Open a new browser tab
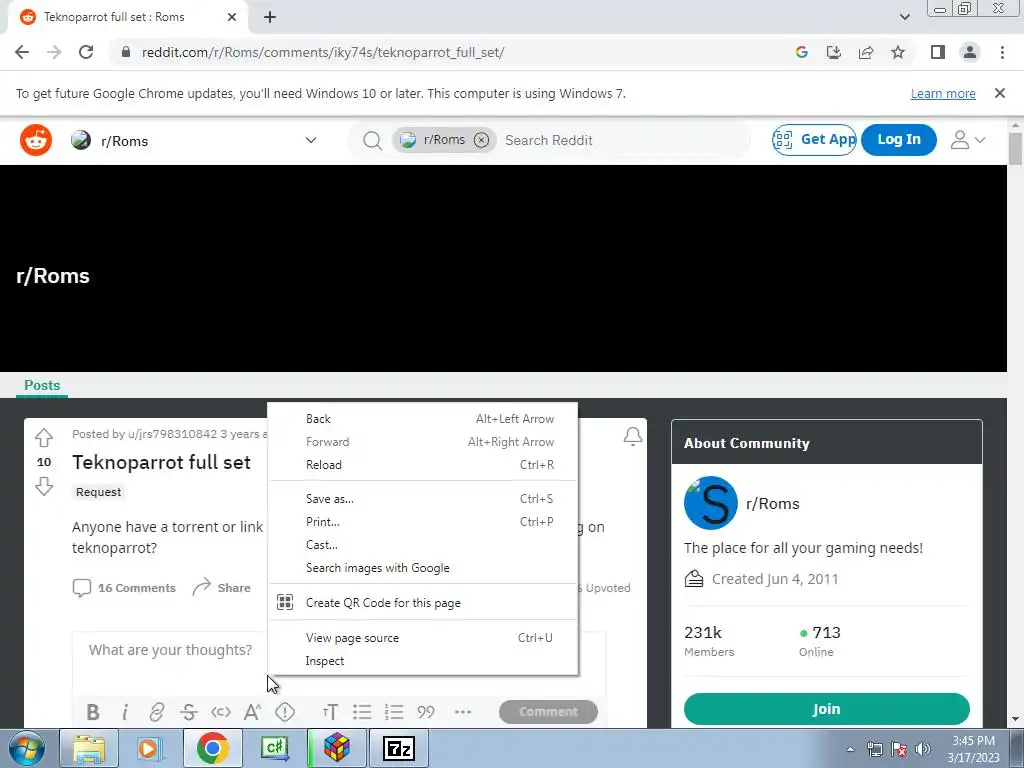Screen dimensions: 1024x768 270,17
